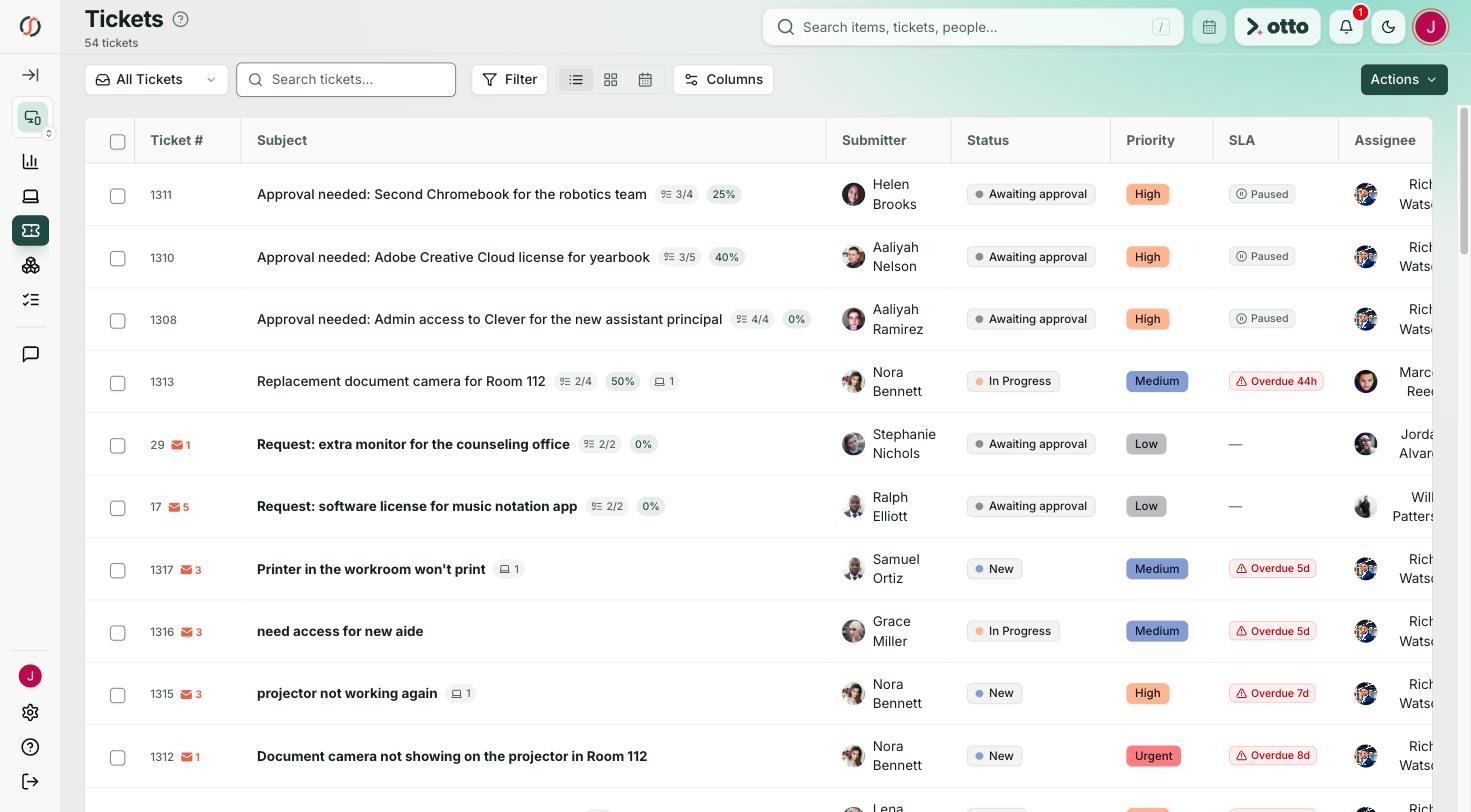Select all tickets header checkbox

click(117, 141)
